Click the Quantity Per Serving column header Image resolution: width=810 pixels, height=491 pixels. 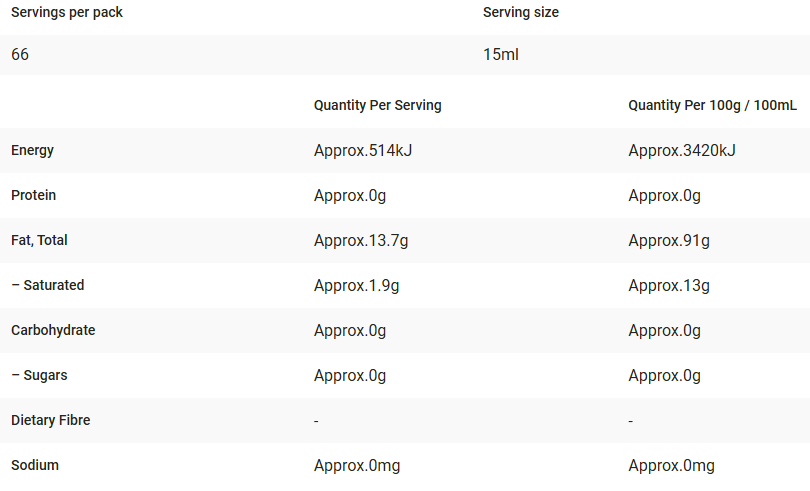(377, 105)
